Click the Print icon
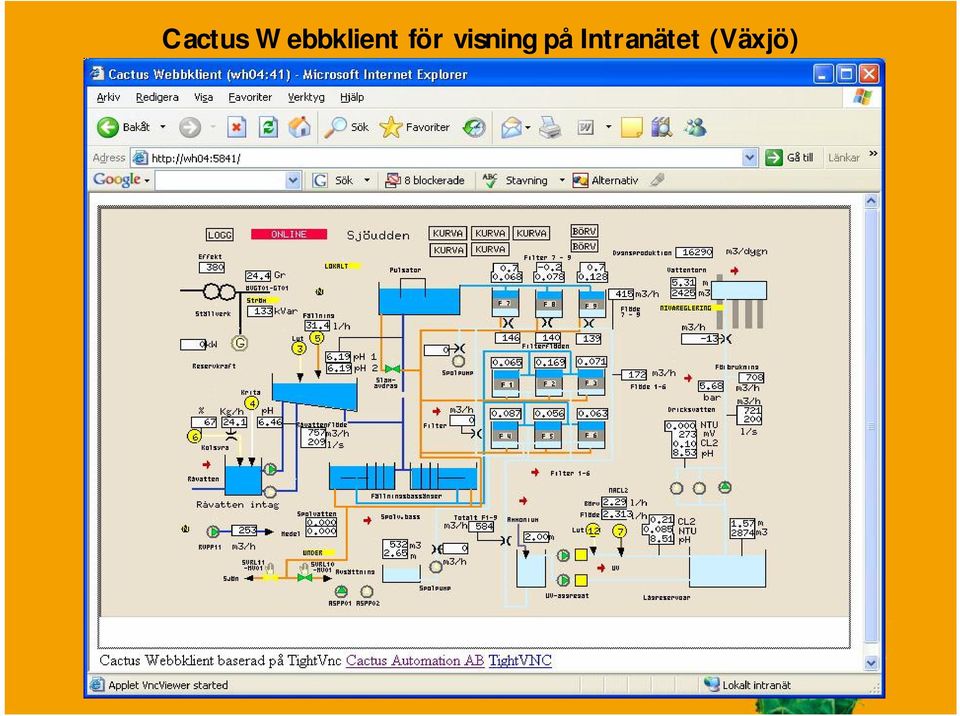 [x=550, y=127]
